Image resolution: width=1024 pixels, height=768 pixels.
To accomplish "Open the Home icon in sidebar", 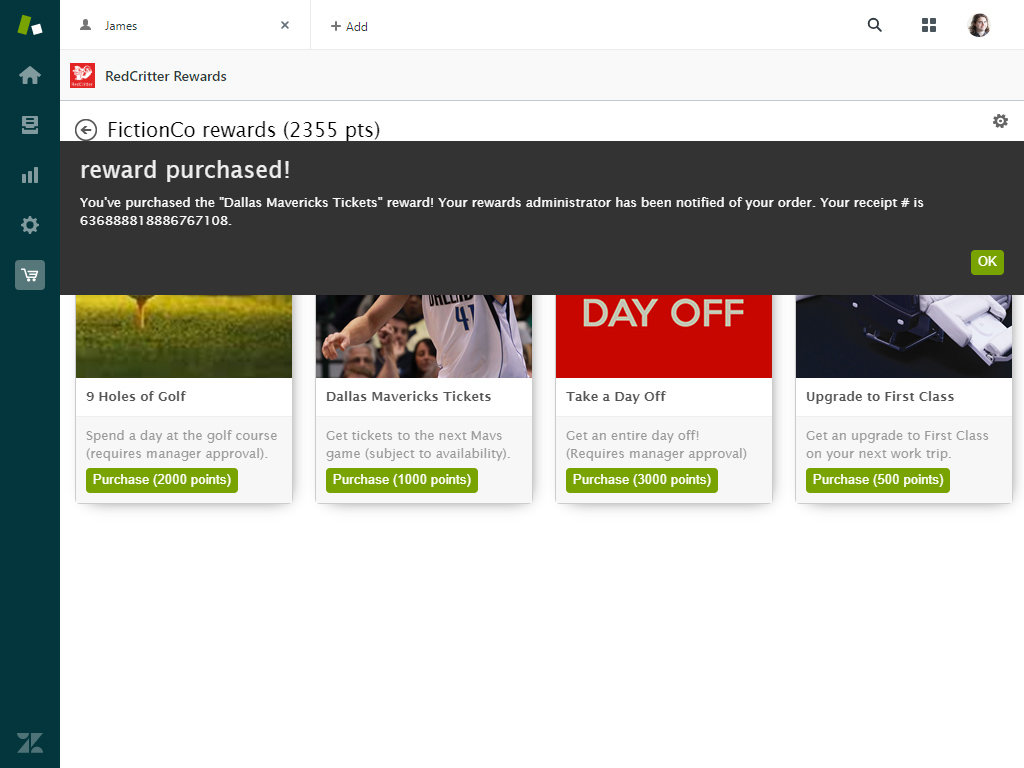I will (x=30, y=75).
